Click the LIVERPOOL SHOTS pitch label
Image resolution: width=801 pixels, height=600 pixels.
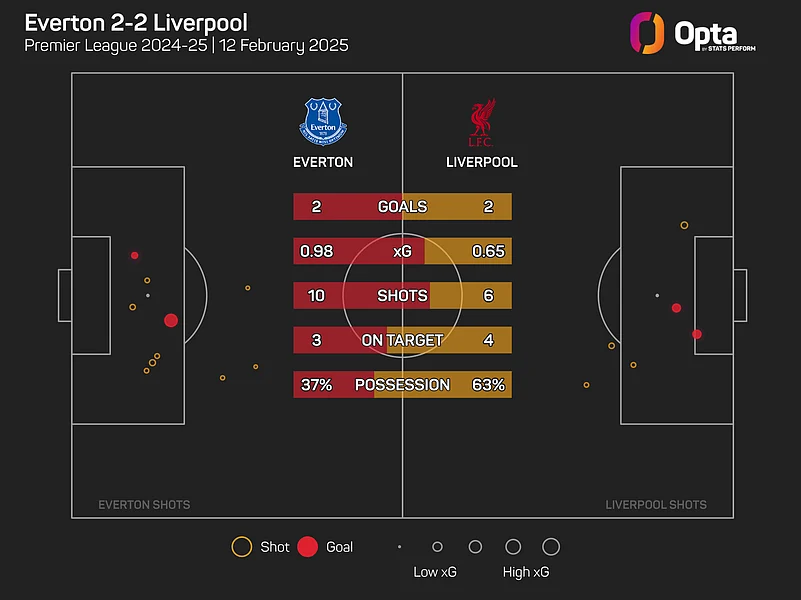656,505
